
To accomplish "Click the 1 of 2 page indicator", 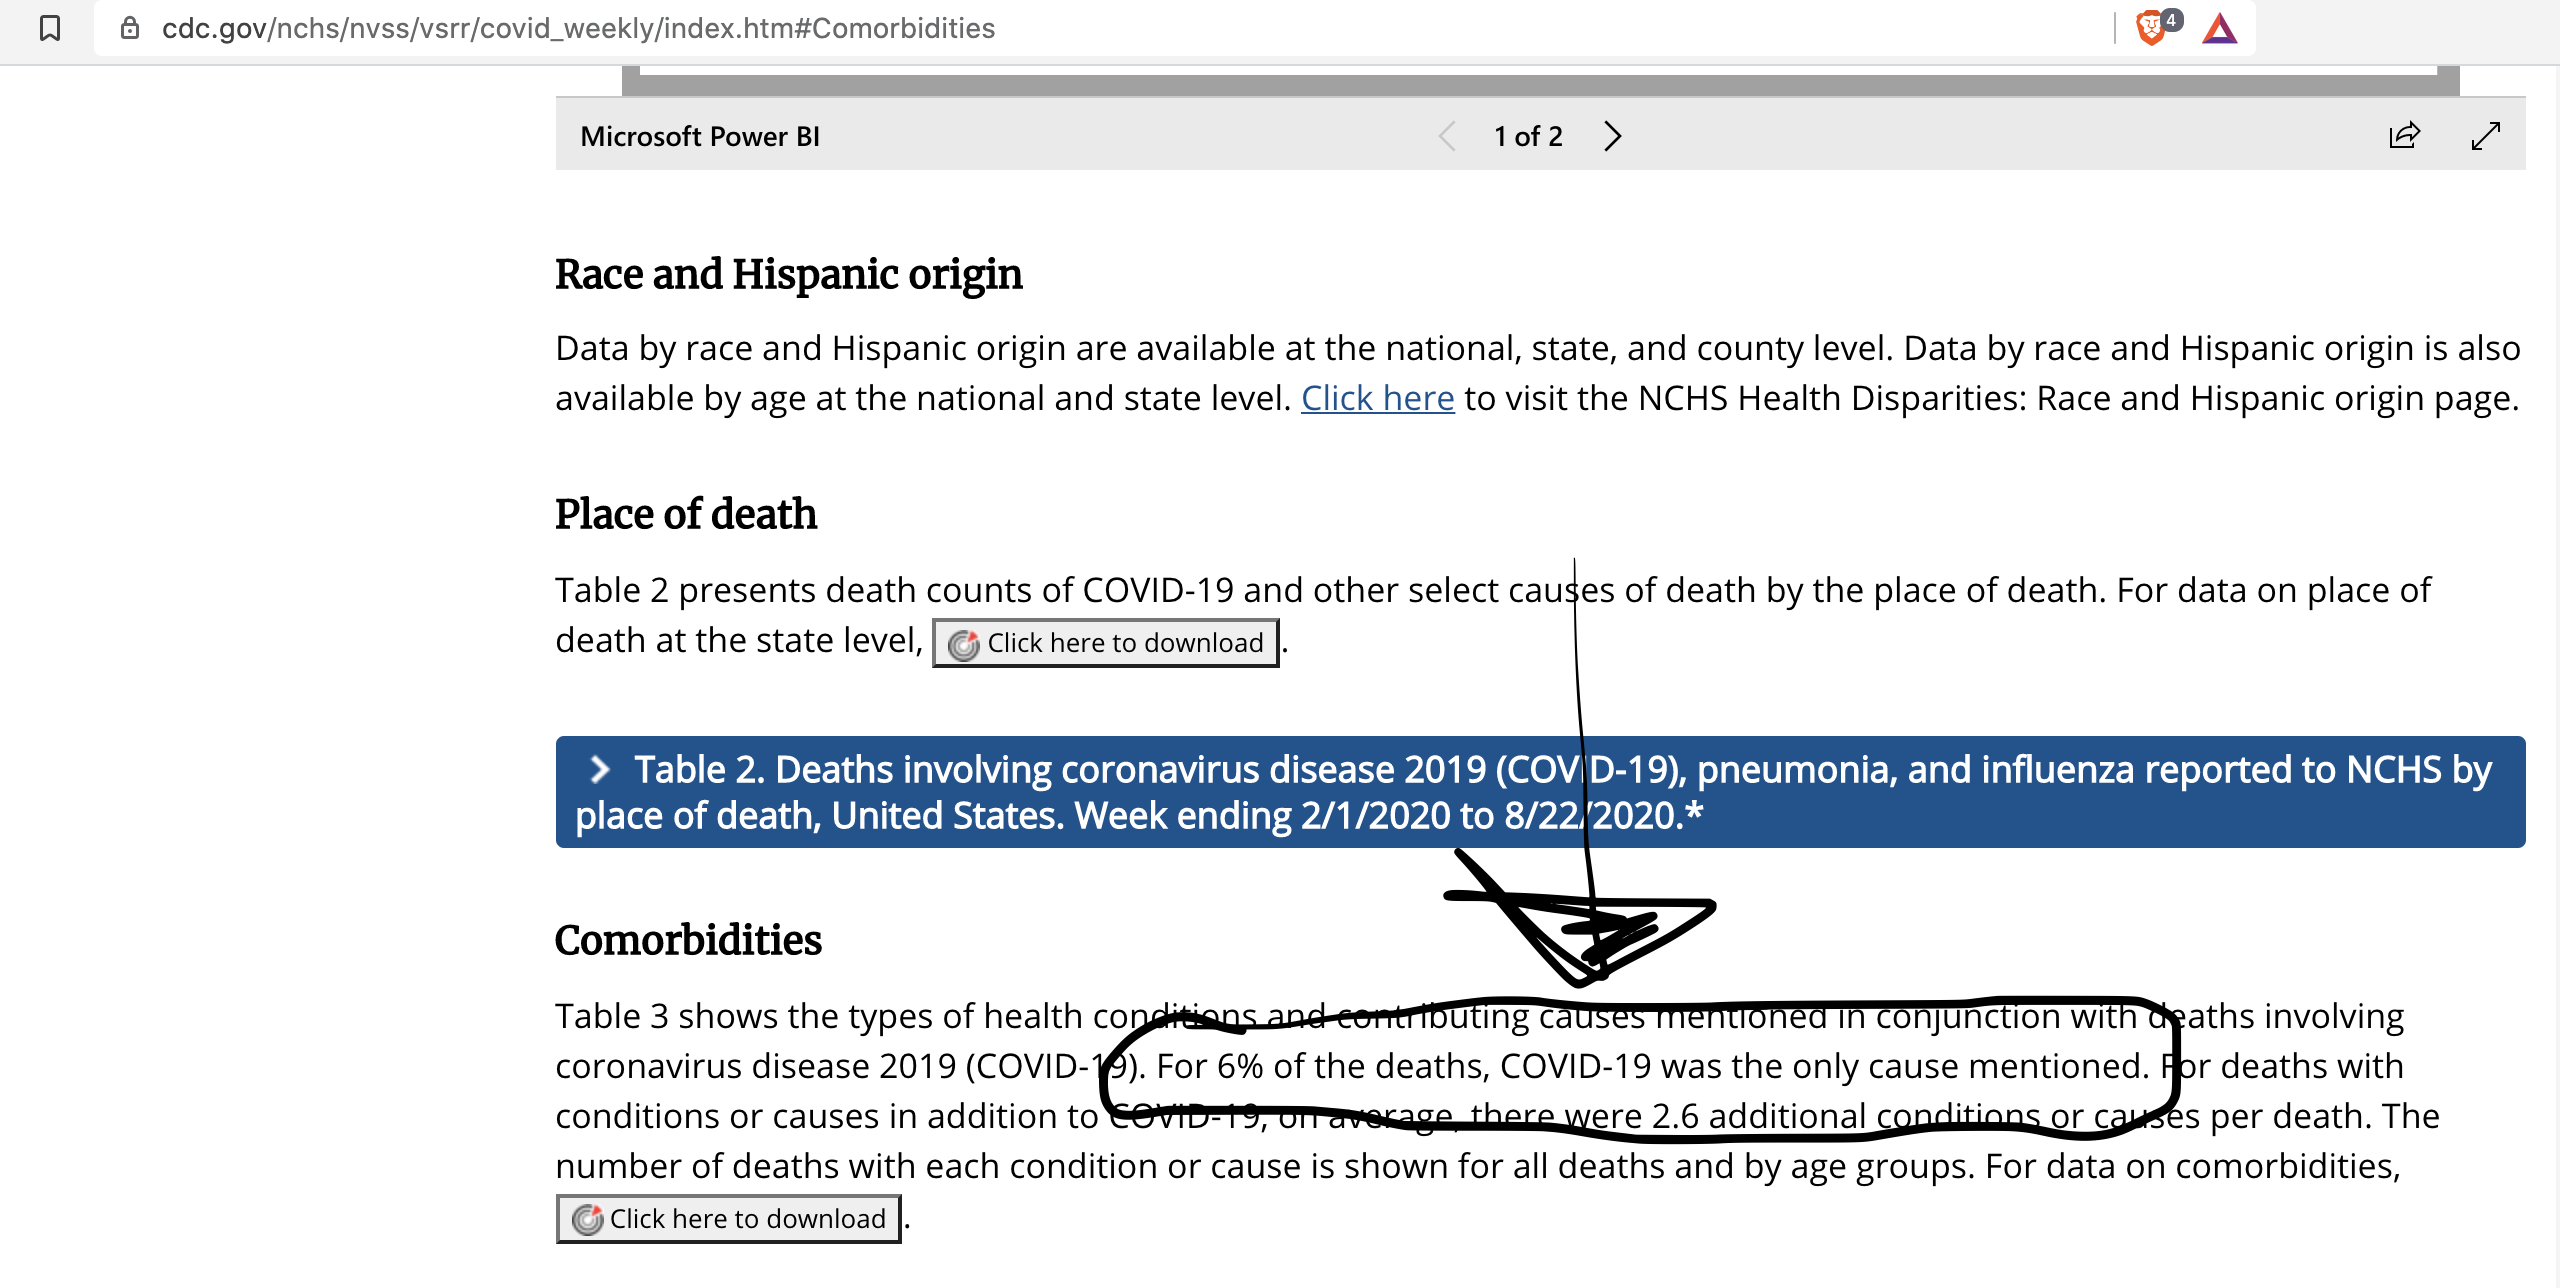I will click(1528, 136).
